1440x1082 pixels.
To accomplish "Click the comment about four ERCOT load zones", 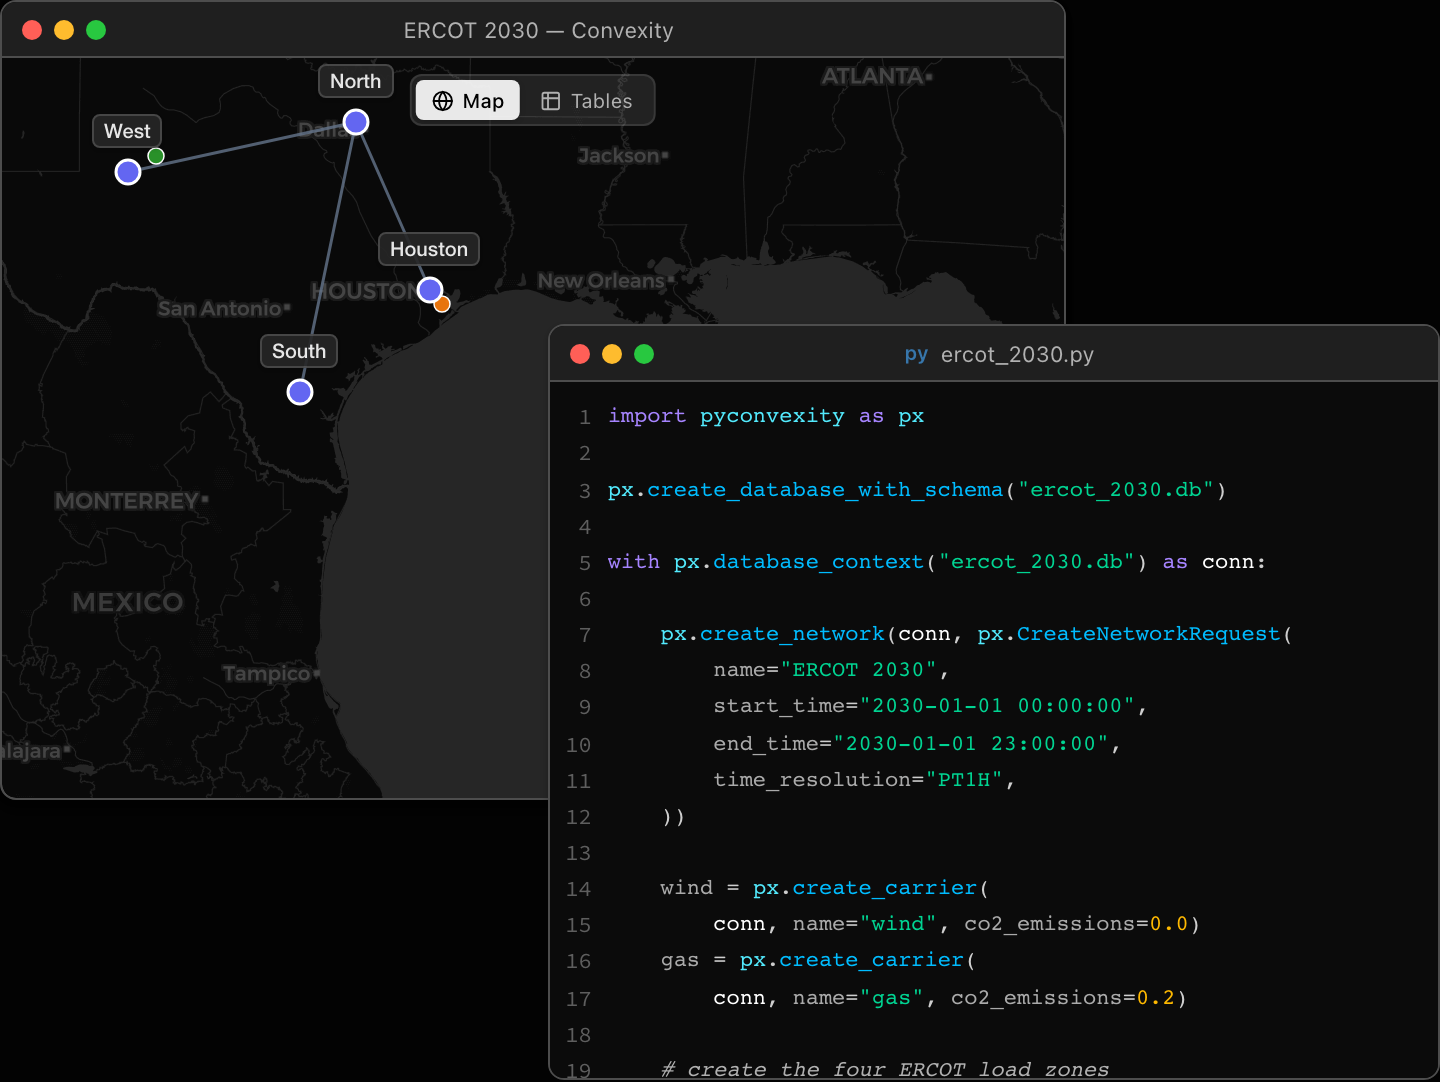I will (885, 1069).
